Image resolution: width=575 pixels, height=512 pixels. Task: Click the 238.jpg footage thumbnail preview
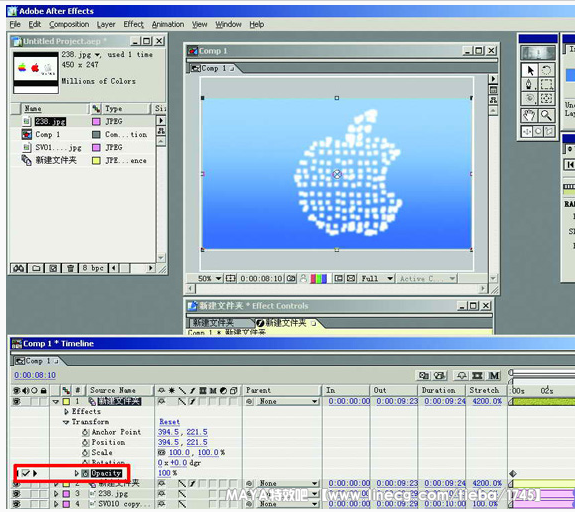tap(36, 72)
